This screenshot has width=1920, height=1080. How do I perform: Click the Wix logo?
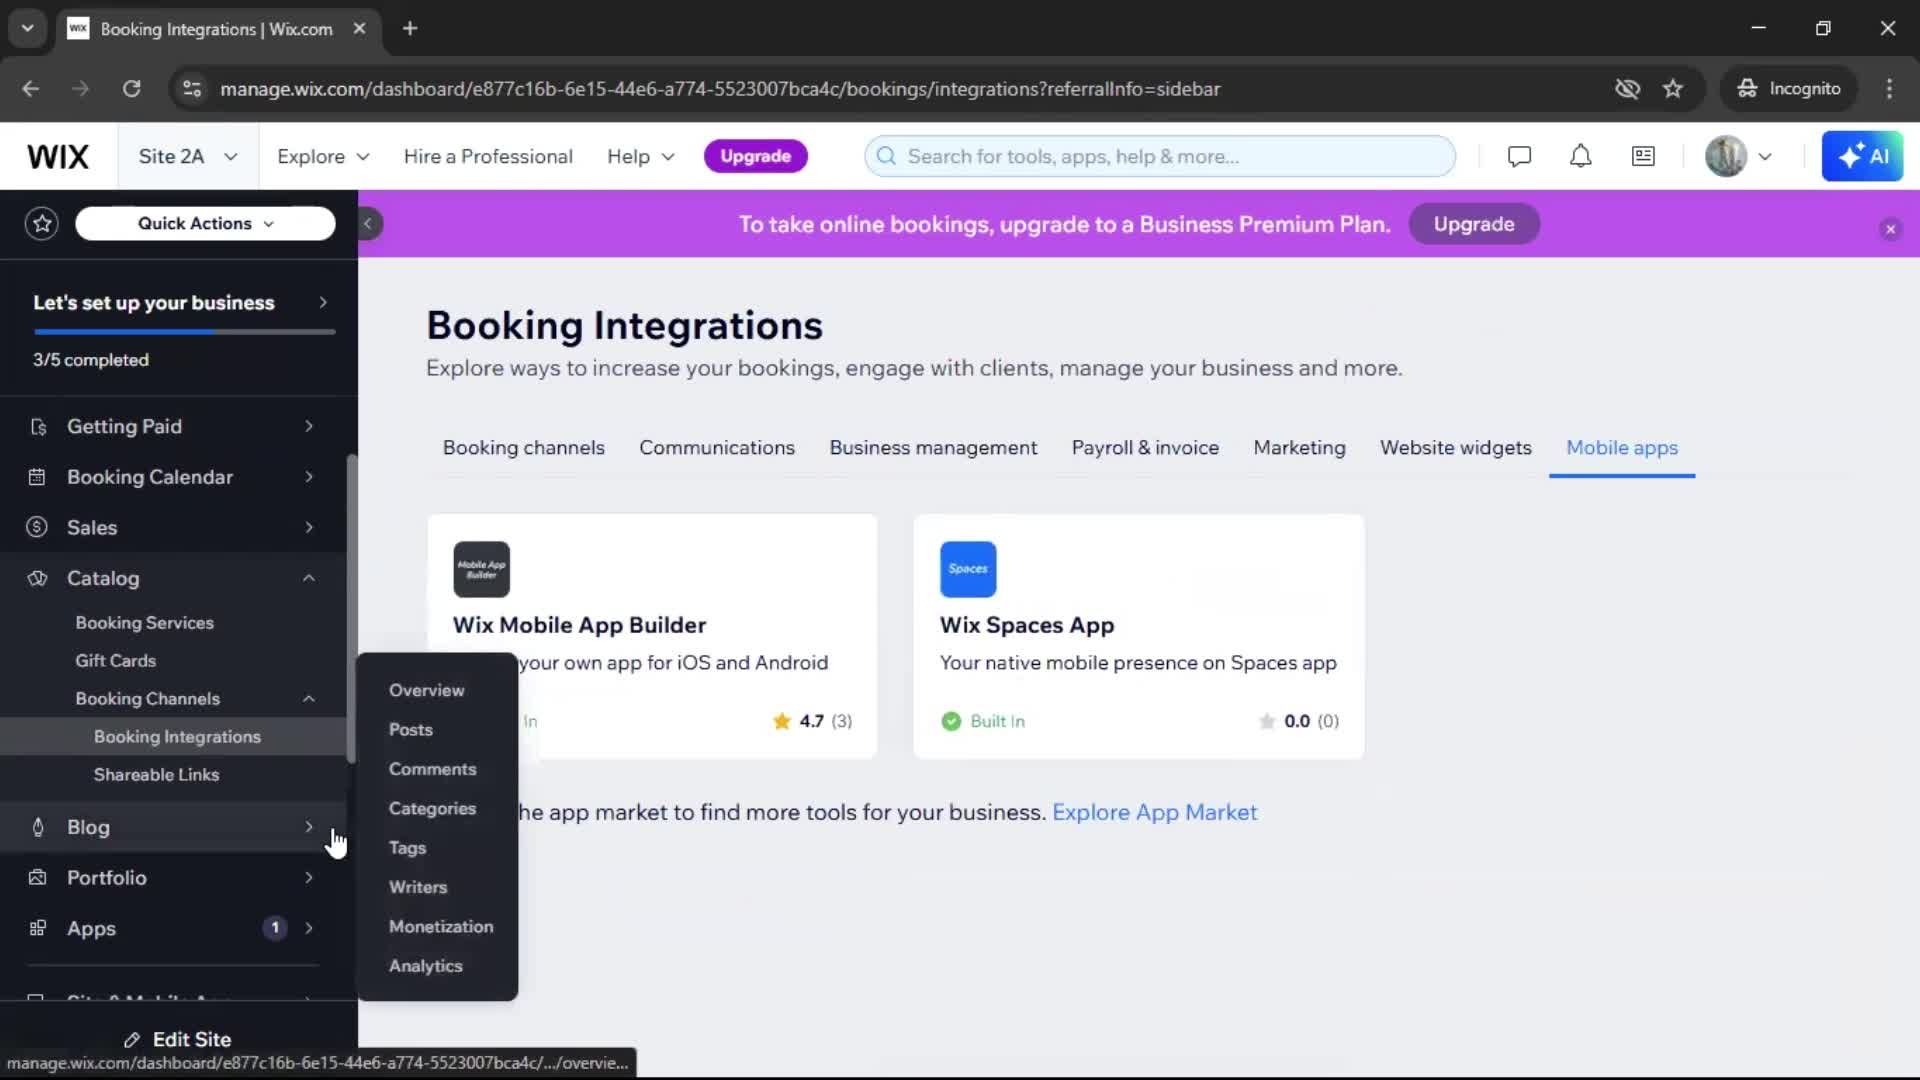point(58,156)
